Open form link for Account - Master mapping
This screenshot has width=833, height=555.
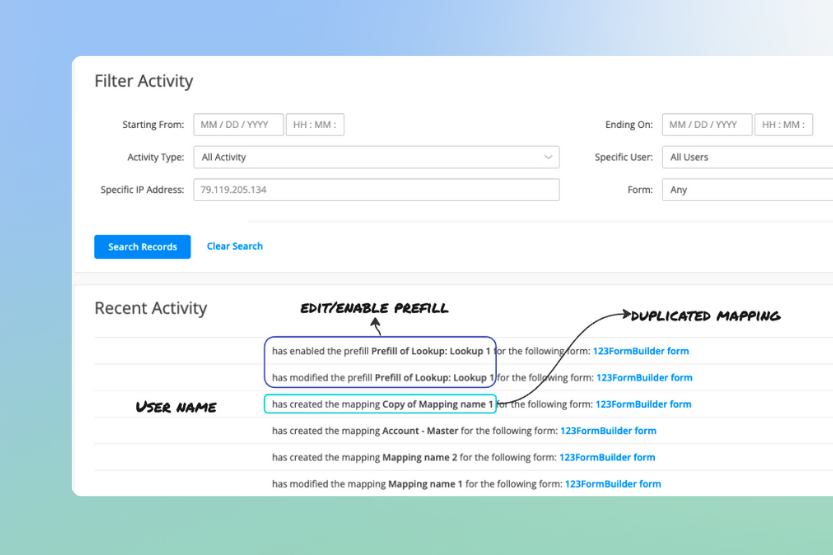(608, 431)
